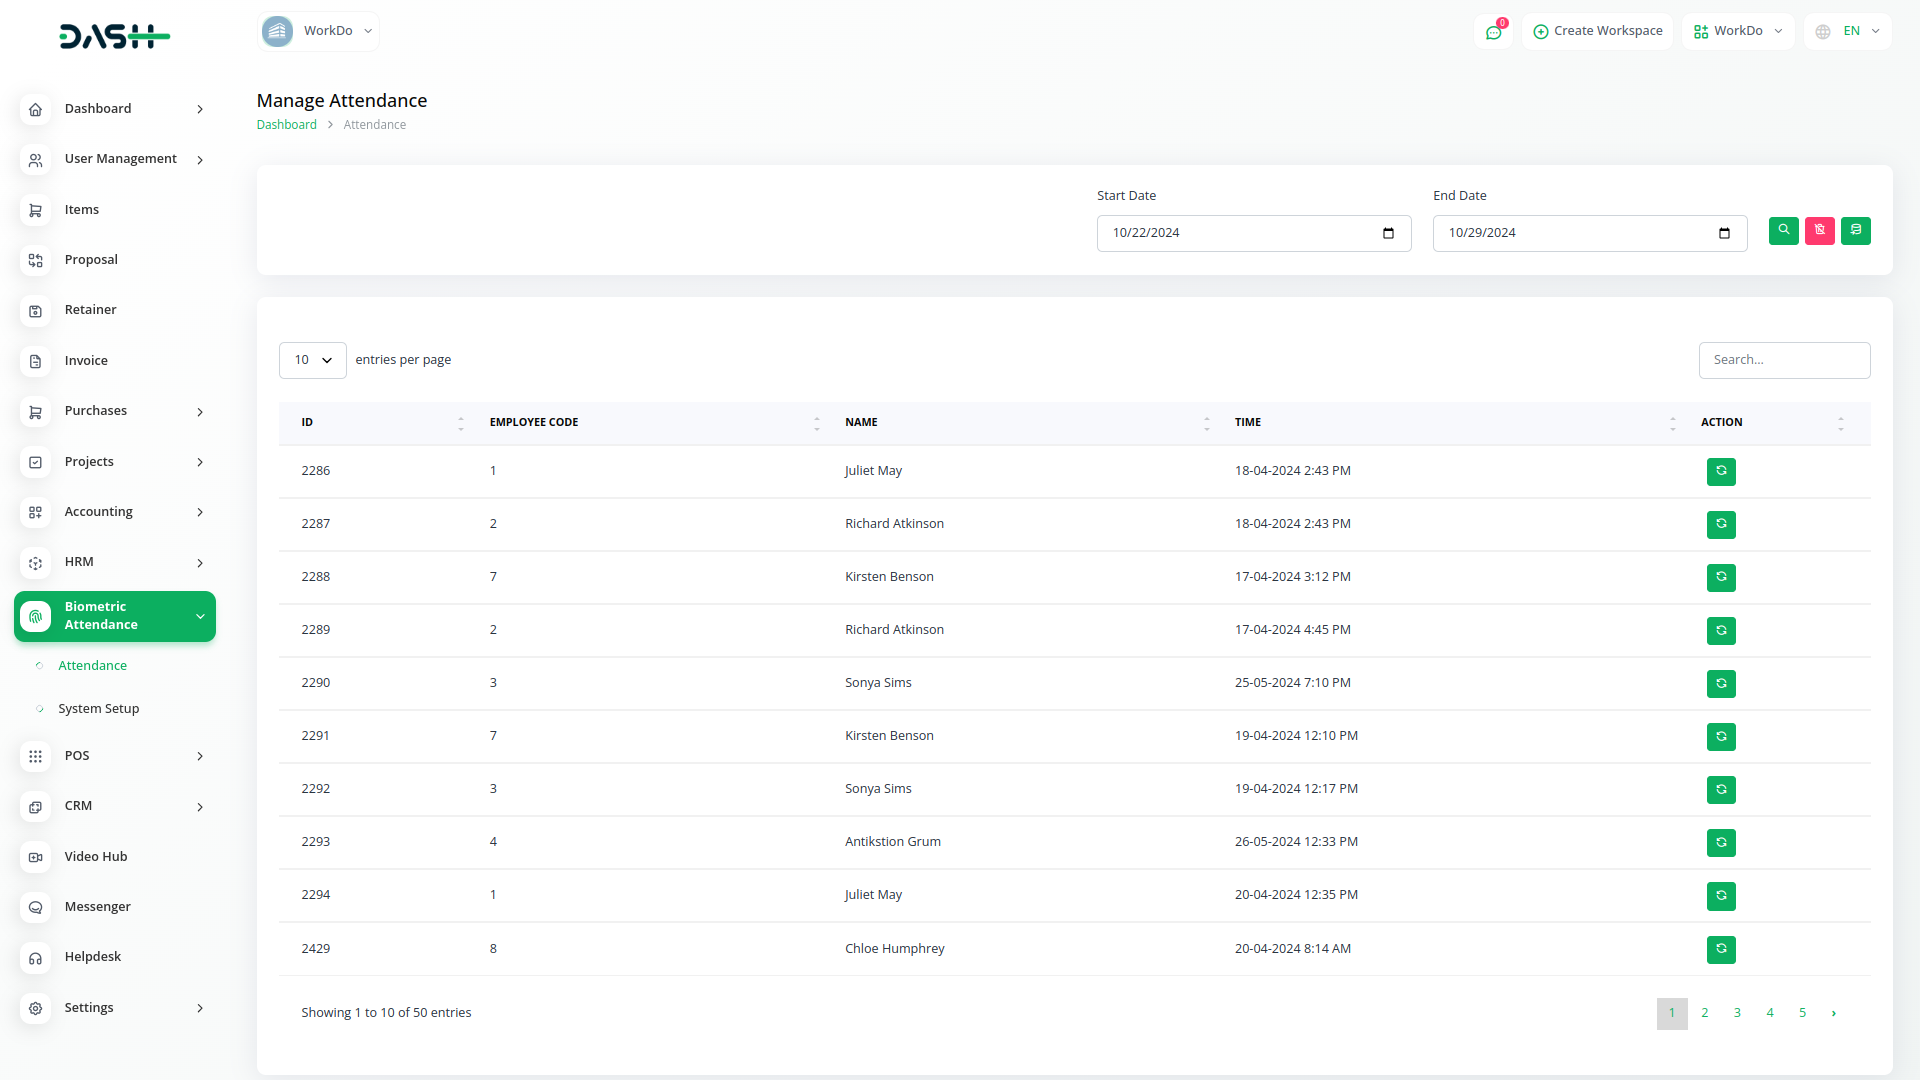Click the Create Workspace button
The image size is (1920, 1080).
1597,32
